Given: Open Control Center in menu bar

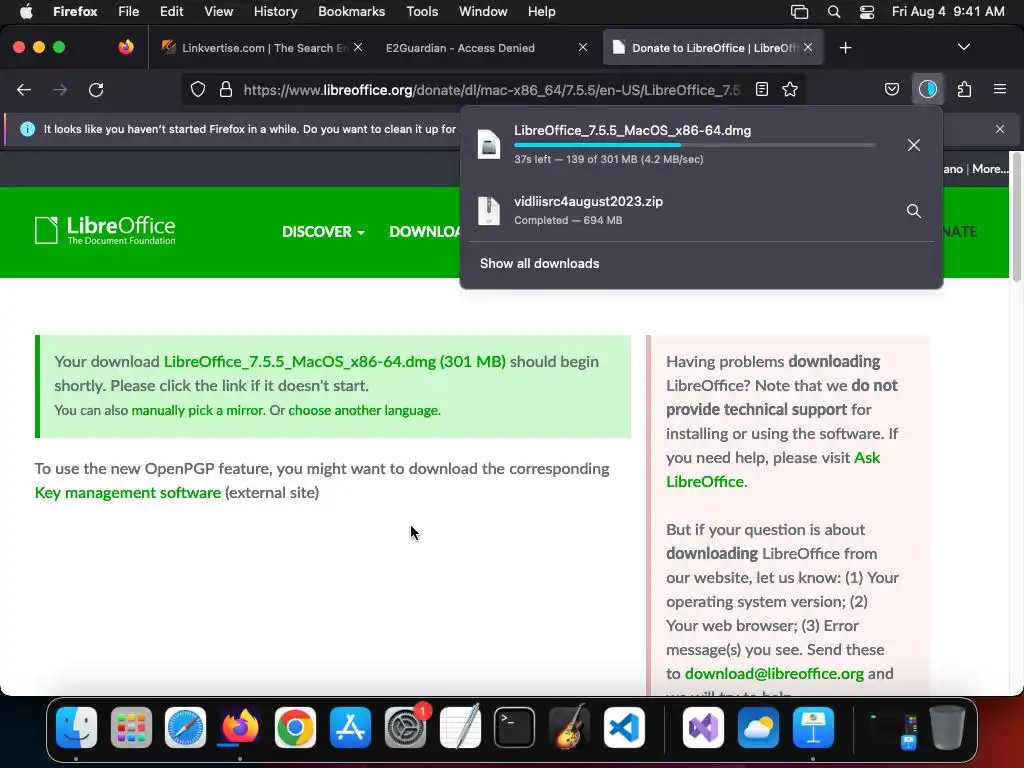Looking at the screenshot, I should point(867,12).
